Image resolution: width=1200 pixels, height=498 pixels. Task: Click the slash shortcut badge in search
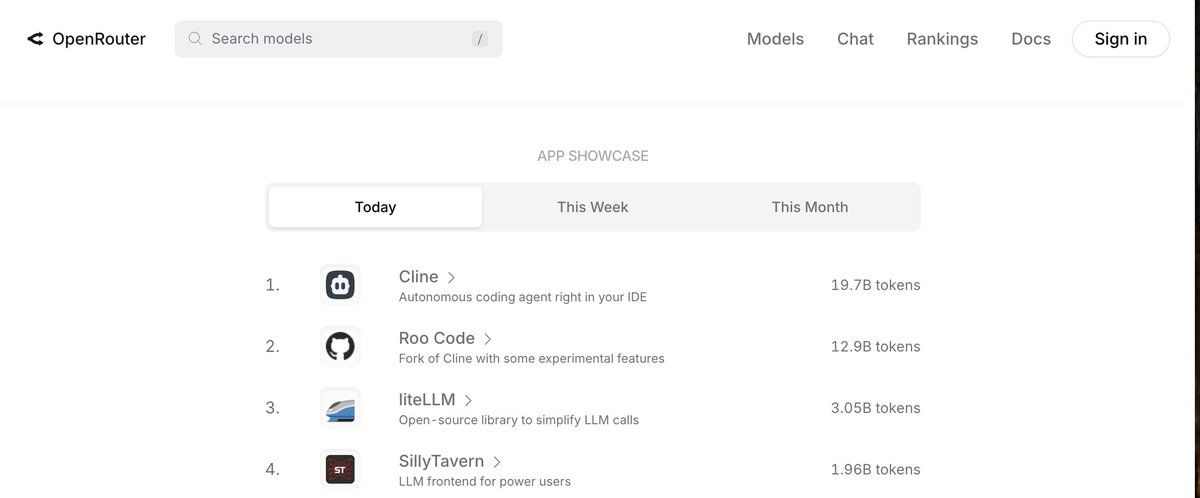tap(480, 39)
